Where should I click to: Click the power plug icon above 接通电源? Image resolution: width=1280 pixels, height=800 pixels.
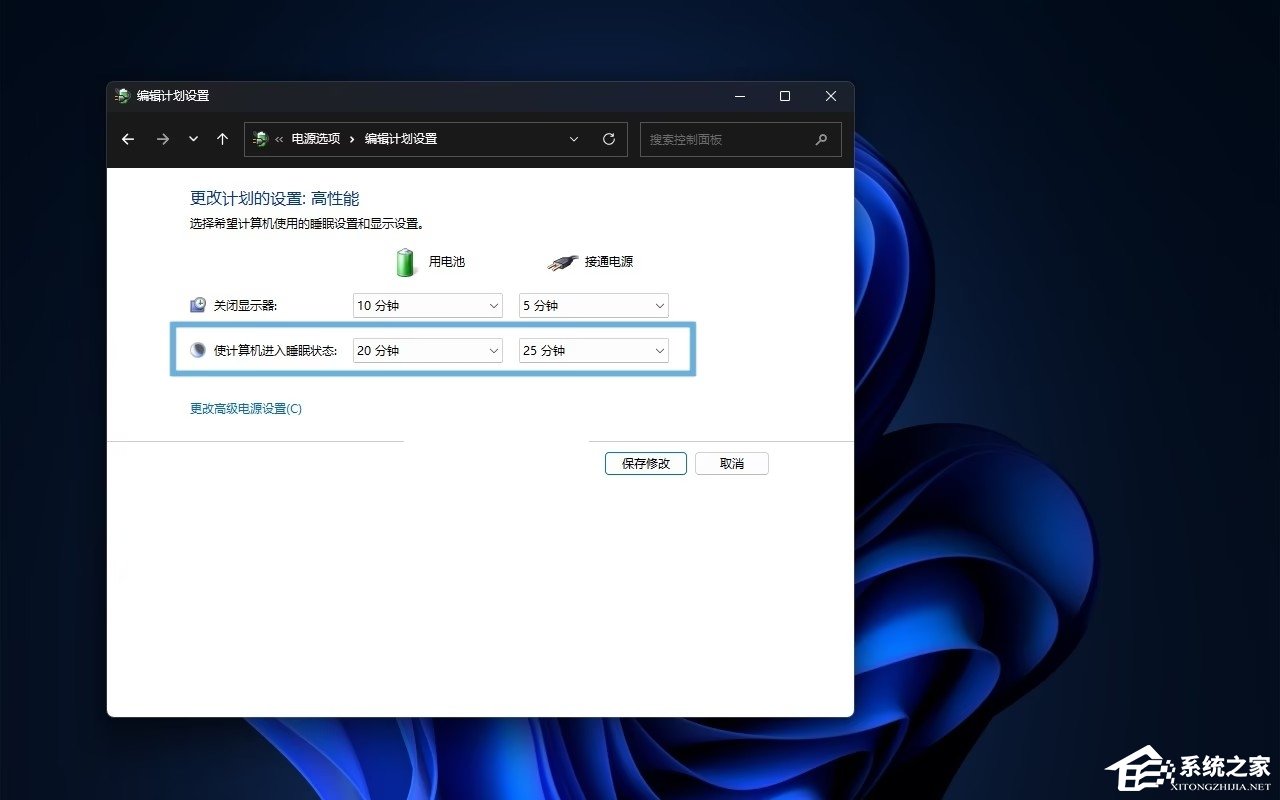pos(561,262)
